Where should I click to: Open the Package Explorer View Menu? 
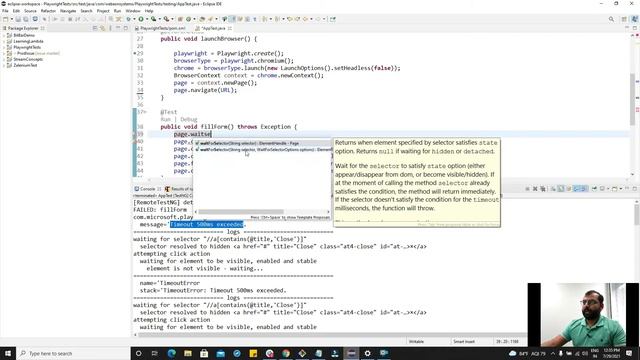pyautogui.click(x=110, y=28)
